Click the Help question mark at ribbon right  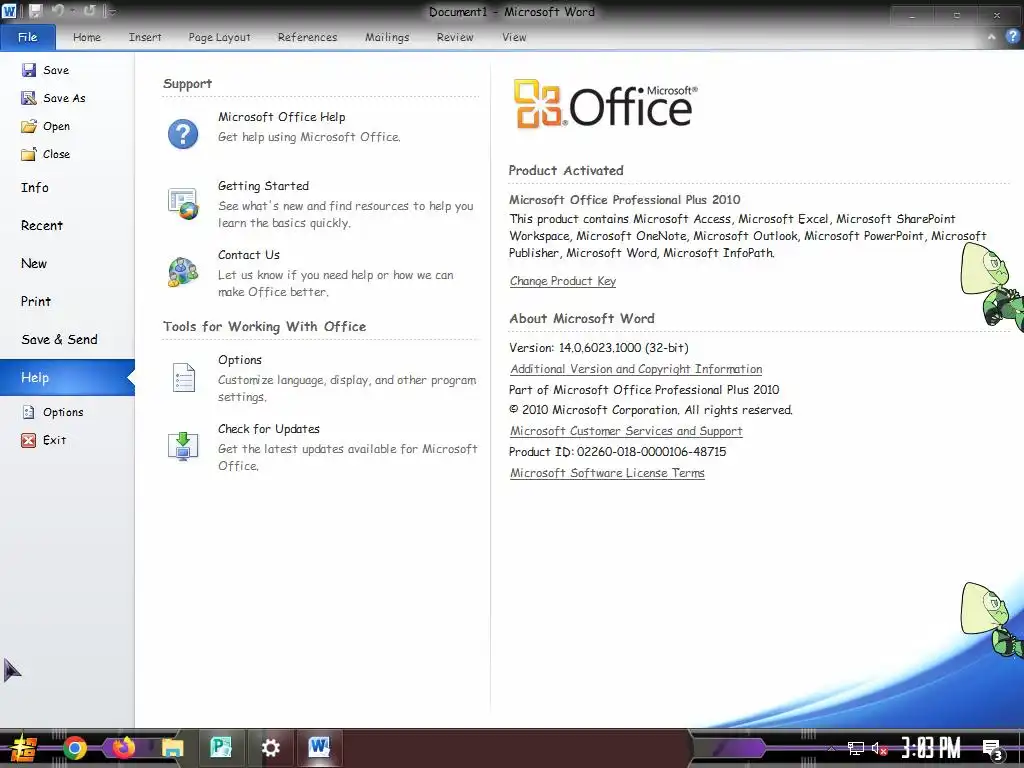pos(1012,37)
